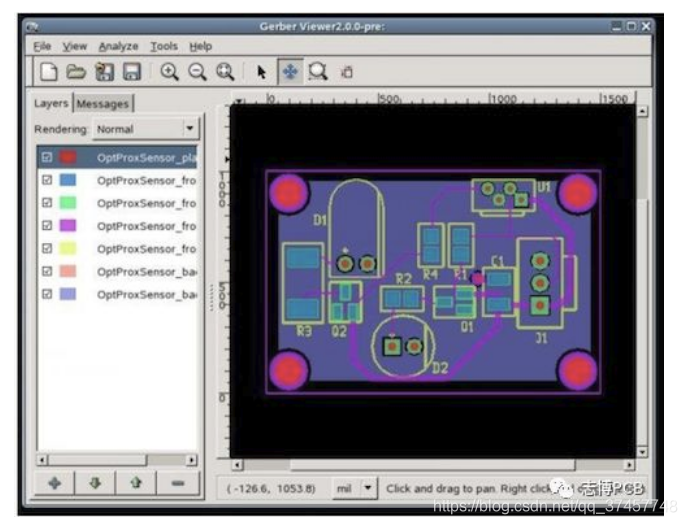The height and width of the screenshot is (525, 687).
Task: Click the Revert layers toolbar icon
Action: [104, 71]
